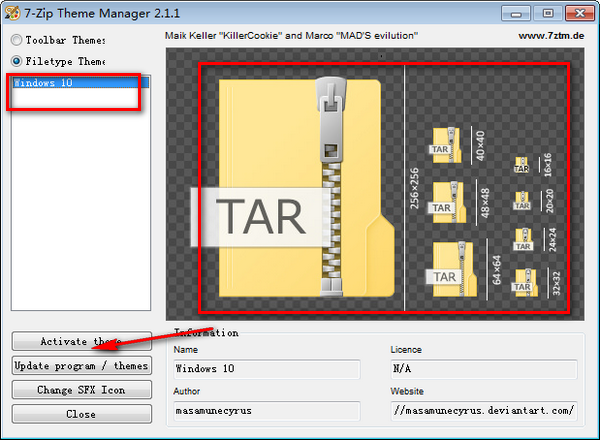
Task: Click the 20×20 TAR preview icon
Action: tap(522, 199)
